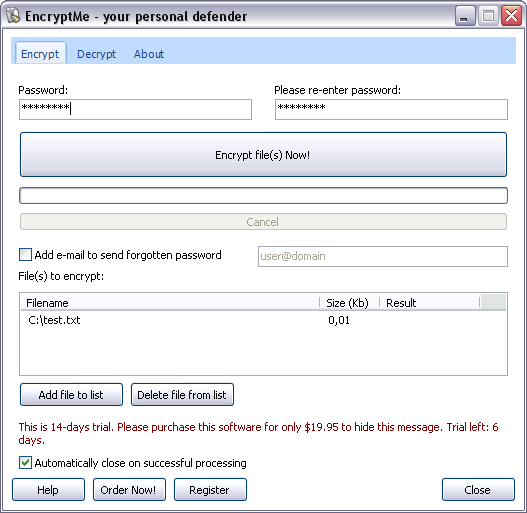The width and height of the screenshot is (527, 513).
Task: Switch to the Decrypt tab
Action: [x=96, y=54]
